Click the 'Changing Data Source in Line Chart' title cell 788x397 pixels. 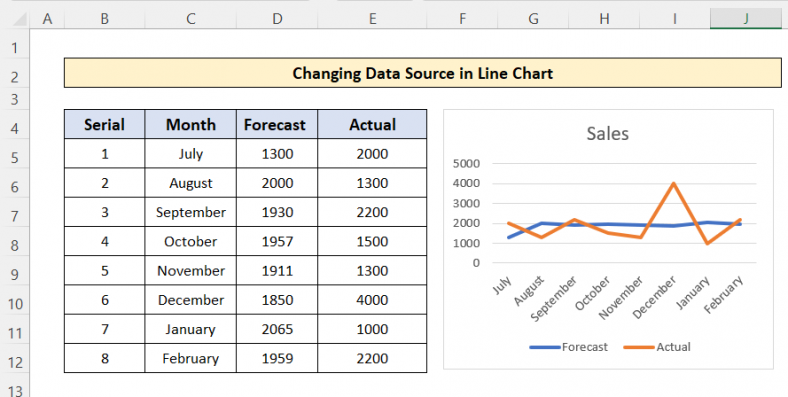(423, 73)
